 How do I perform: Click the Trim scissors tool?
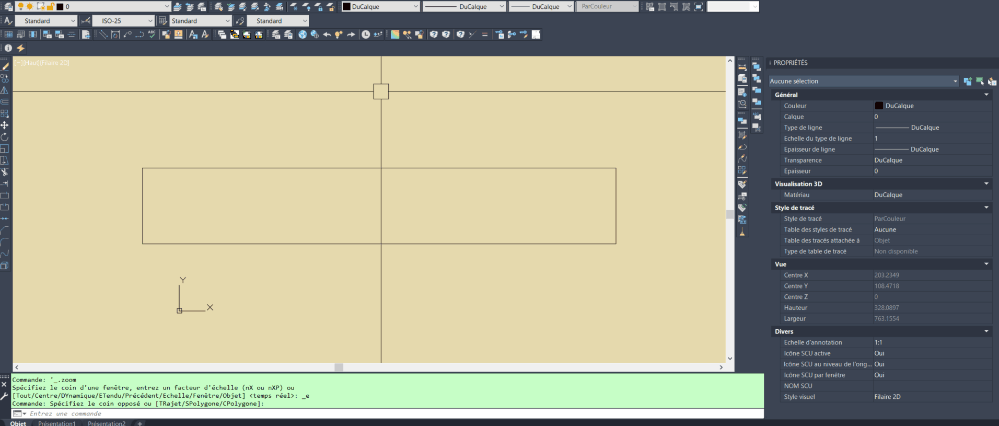tap(5, 172)
